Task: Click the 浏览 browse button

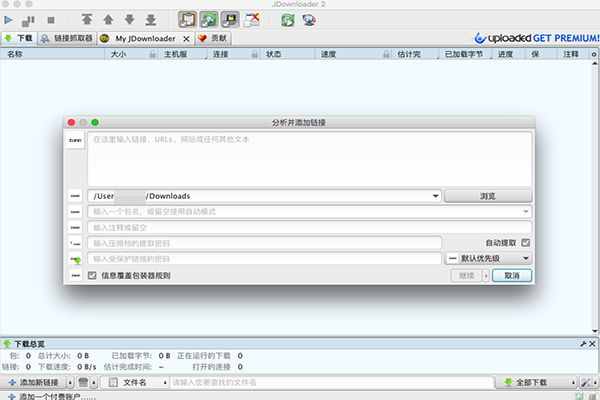Action: pyautogui.click(x=489, y=196)
